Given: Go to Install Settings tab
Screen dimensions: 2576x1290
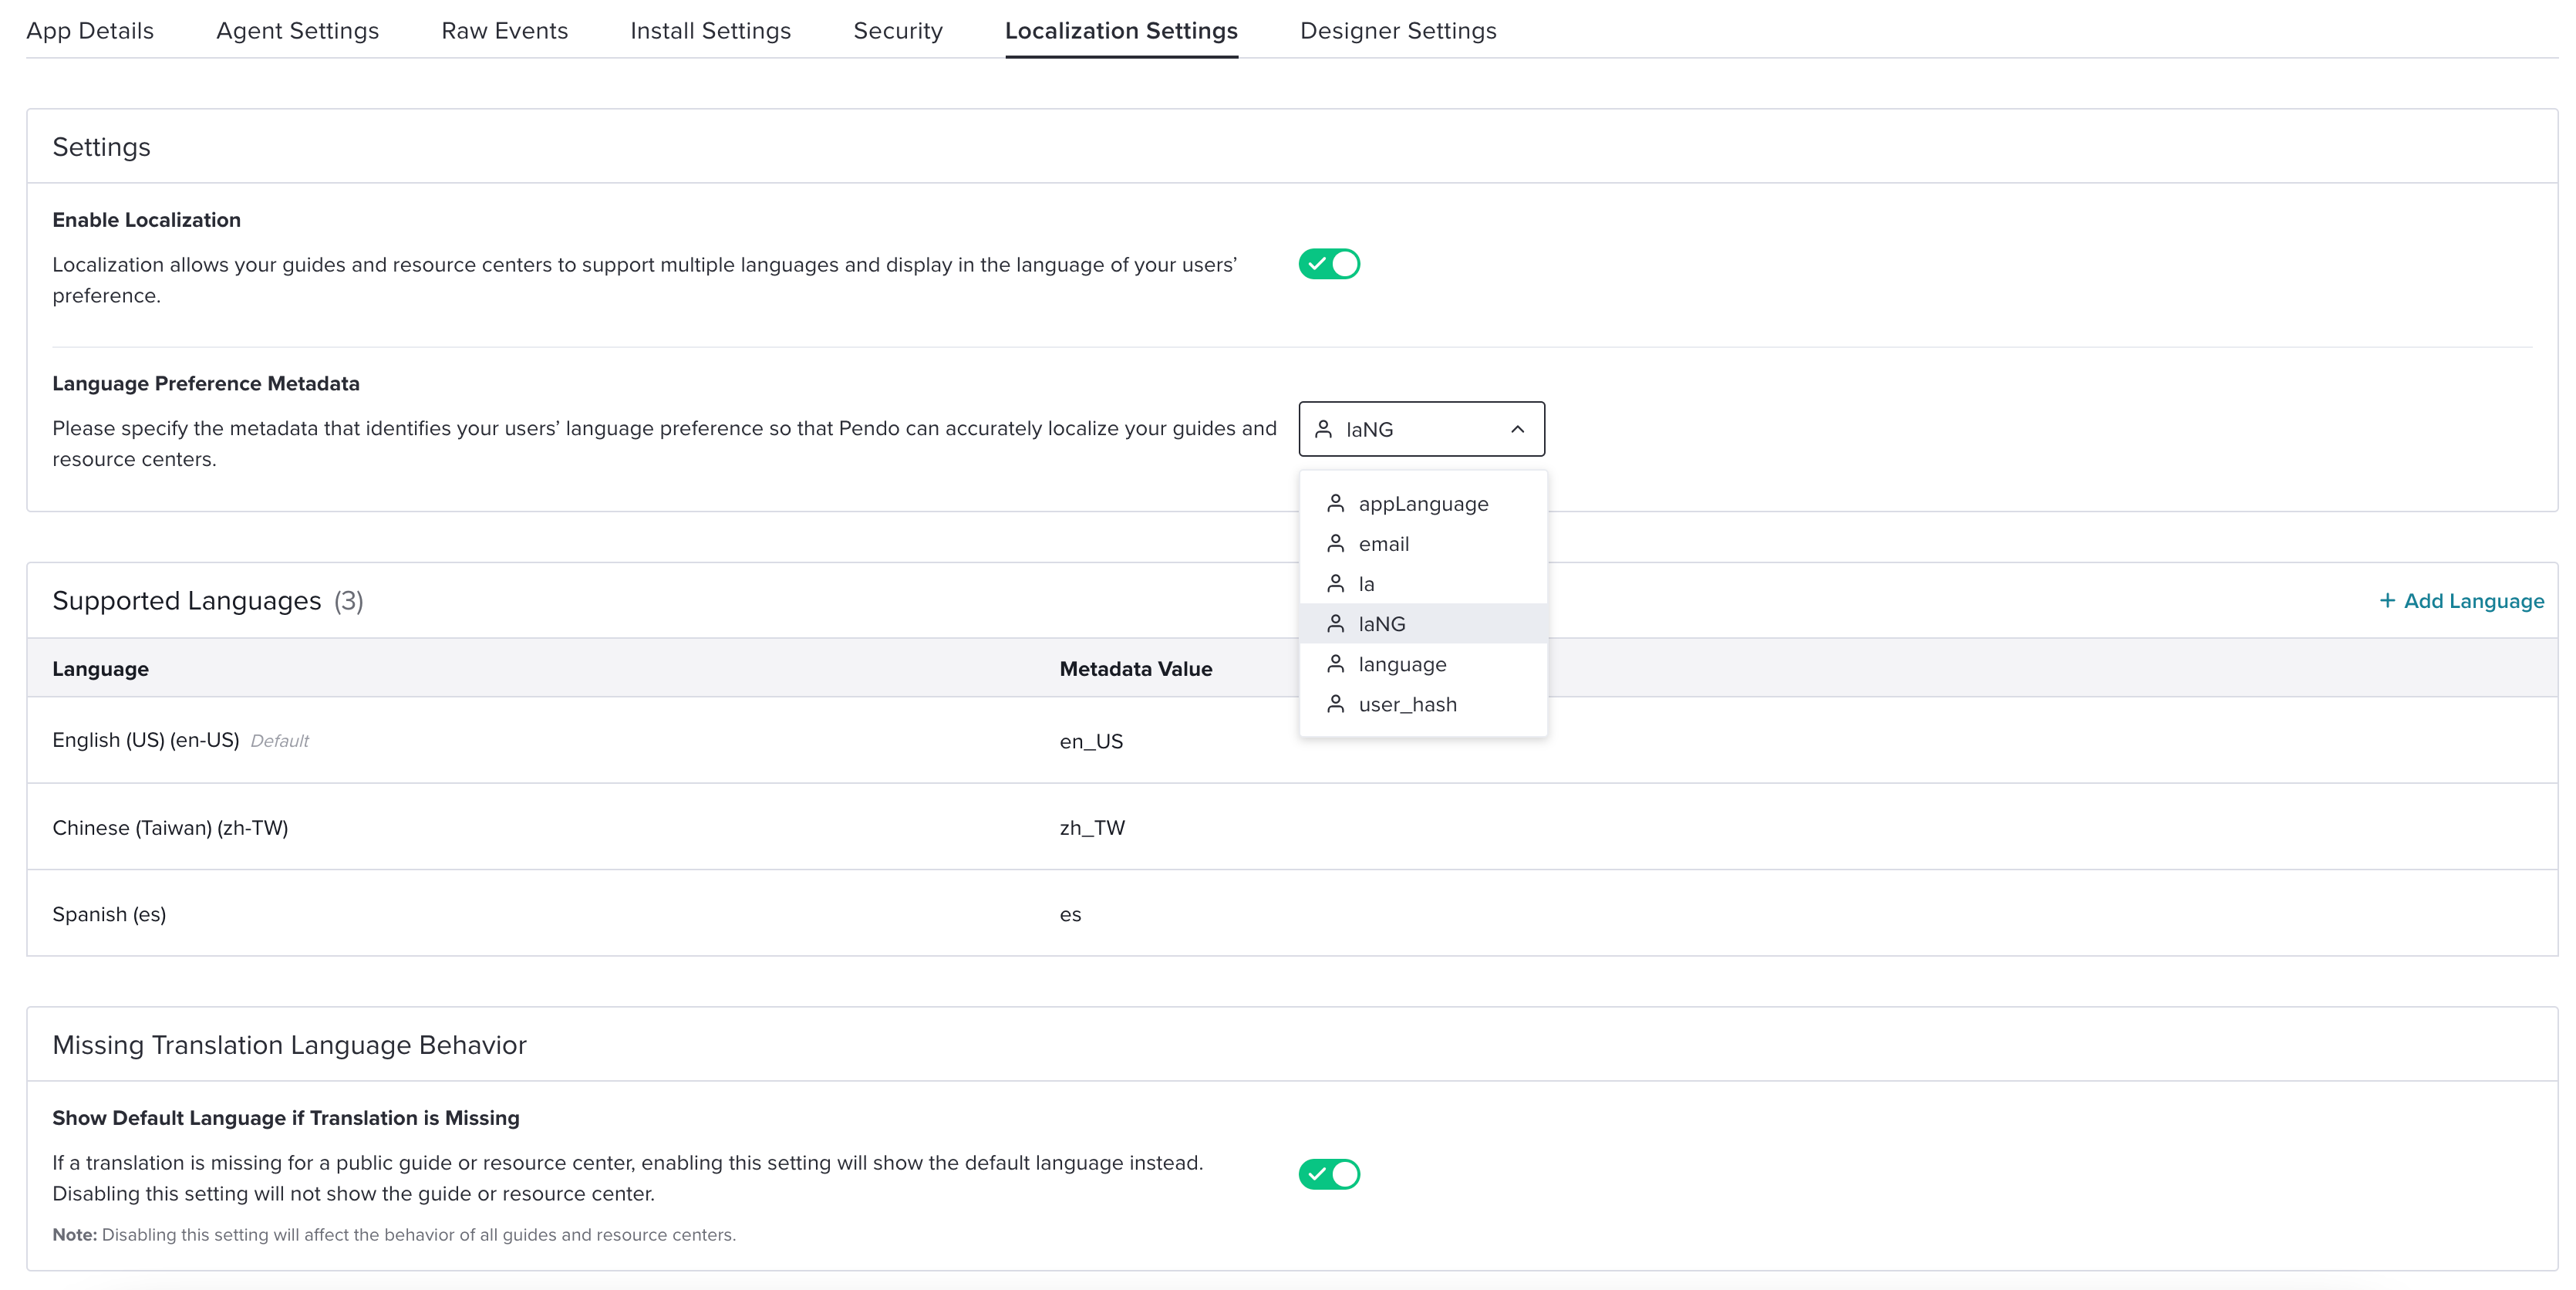Looking at the screenshot, I should pos(711,31).
